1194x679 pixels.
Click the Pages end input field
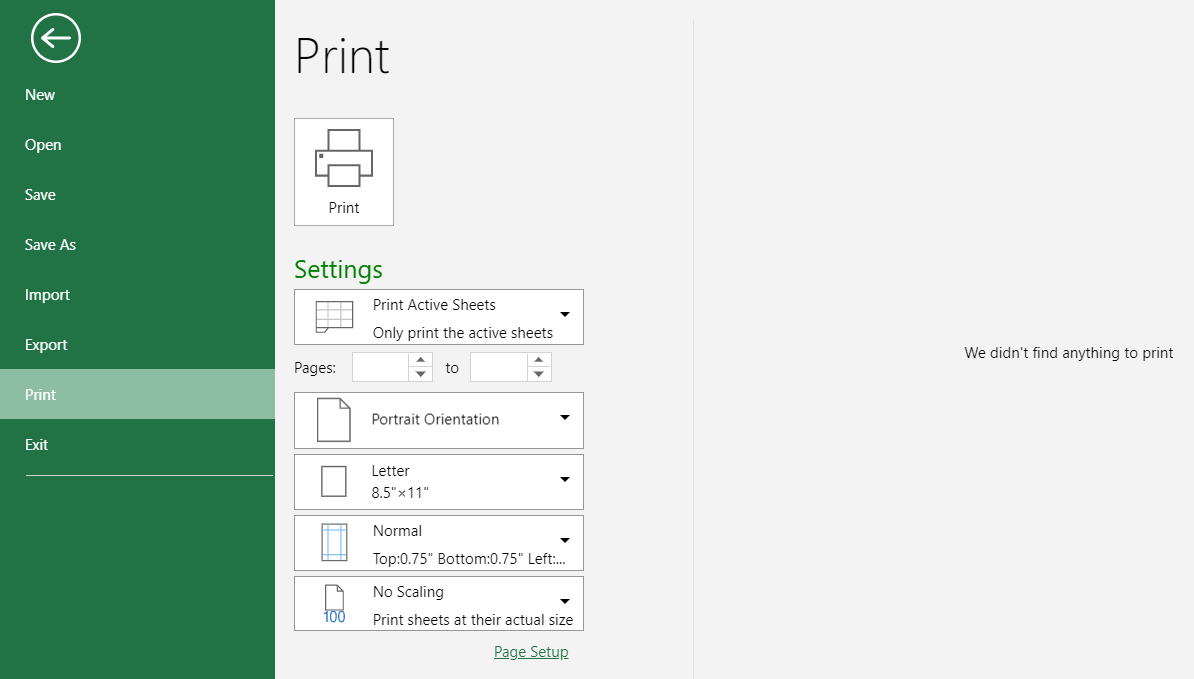click(x=499, y=367)
